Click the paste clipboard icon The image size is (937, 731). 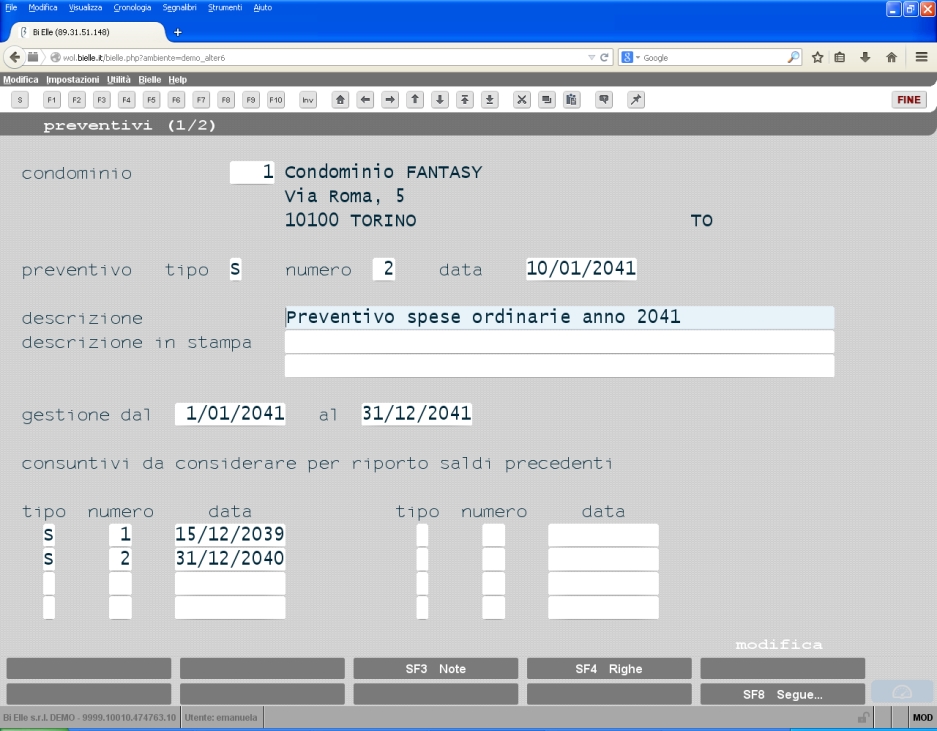pyautogui.click(x=571, y=100)
